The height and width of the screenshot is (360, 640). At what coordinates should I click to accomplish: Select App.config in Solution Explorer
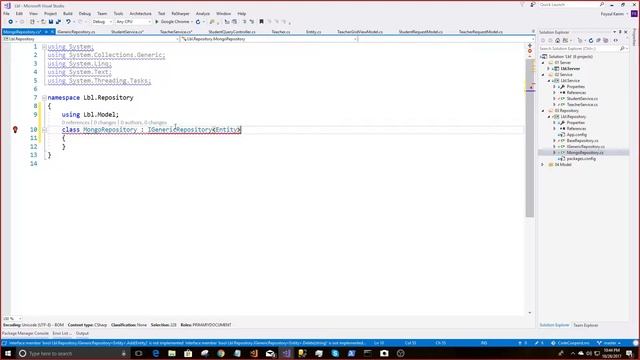point(576,134)
